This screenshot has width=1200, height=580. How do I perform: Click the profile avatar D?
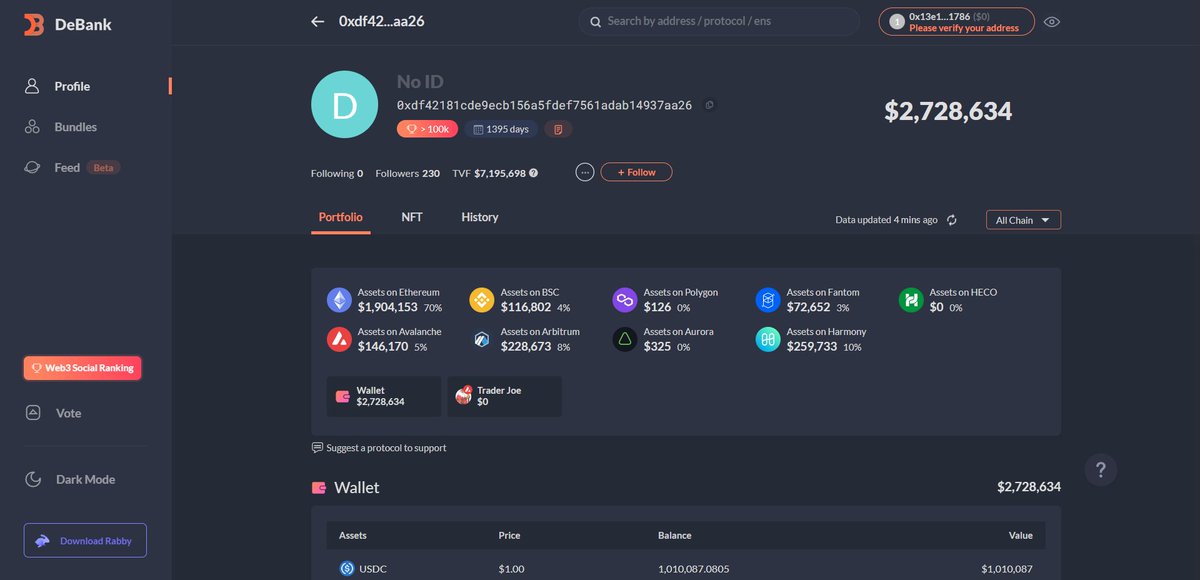pyautogui.click(x=345, y=105)
